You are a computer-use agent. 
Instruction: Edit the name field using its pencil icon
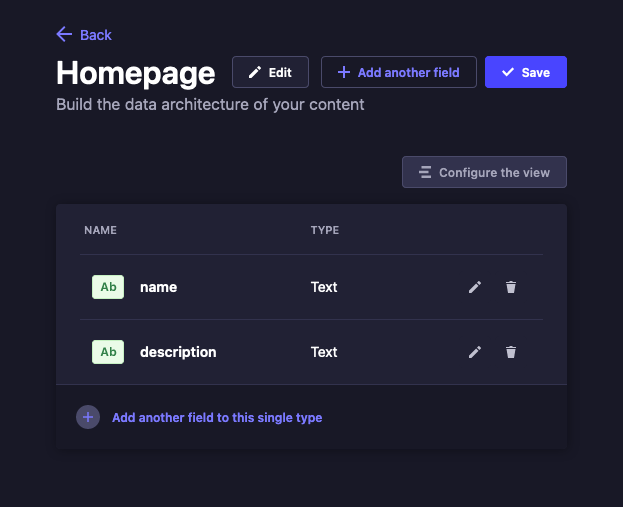(x=475, y=287)
